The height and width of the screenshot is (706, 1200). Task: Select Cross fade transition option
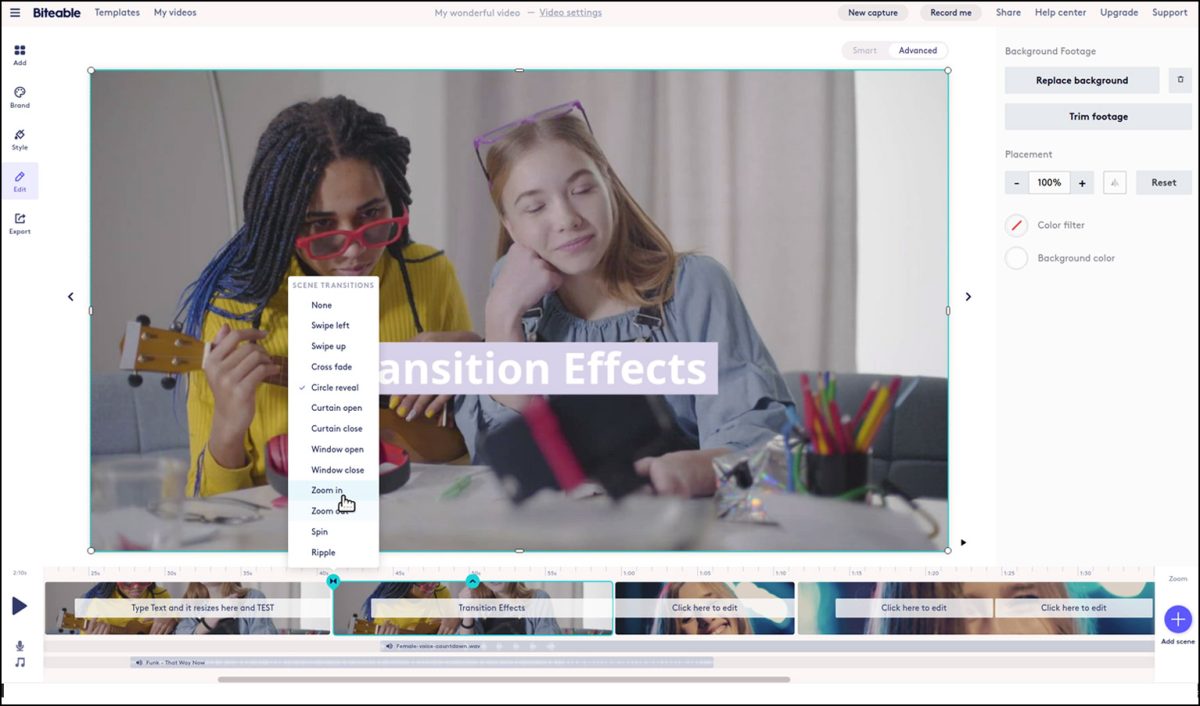tap(331, 367)
